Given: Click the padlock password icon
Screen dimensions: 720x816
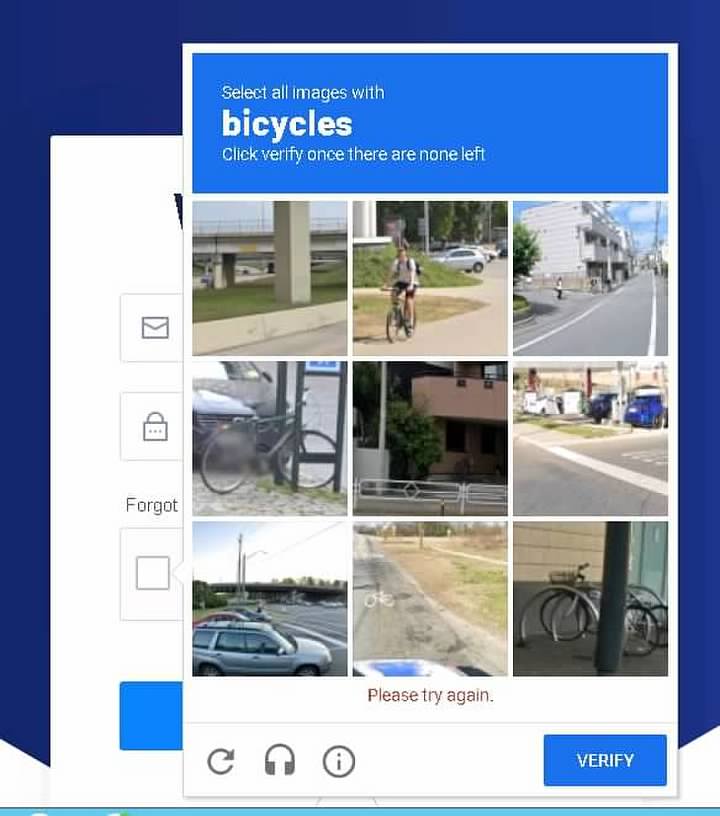Looking at the screenshot, I should click(x=155, y=427).
